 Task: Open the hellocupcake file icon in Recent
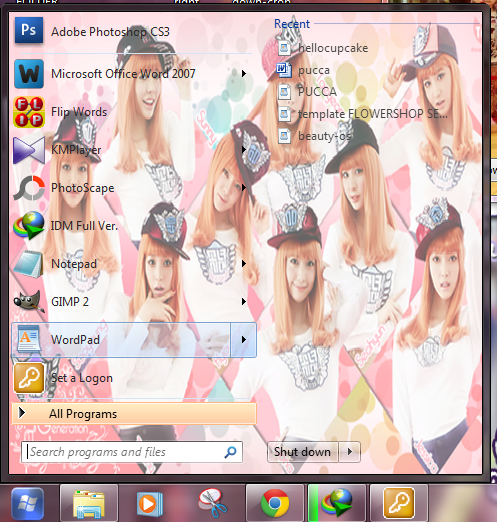click(x=284, y=48)
